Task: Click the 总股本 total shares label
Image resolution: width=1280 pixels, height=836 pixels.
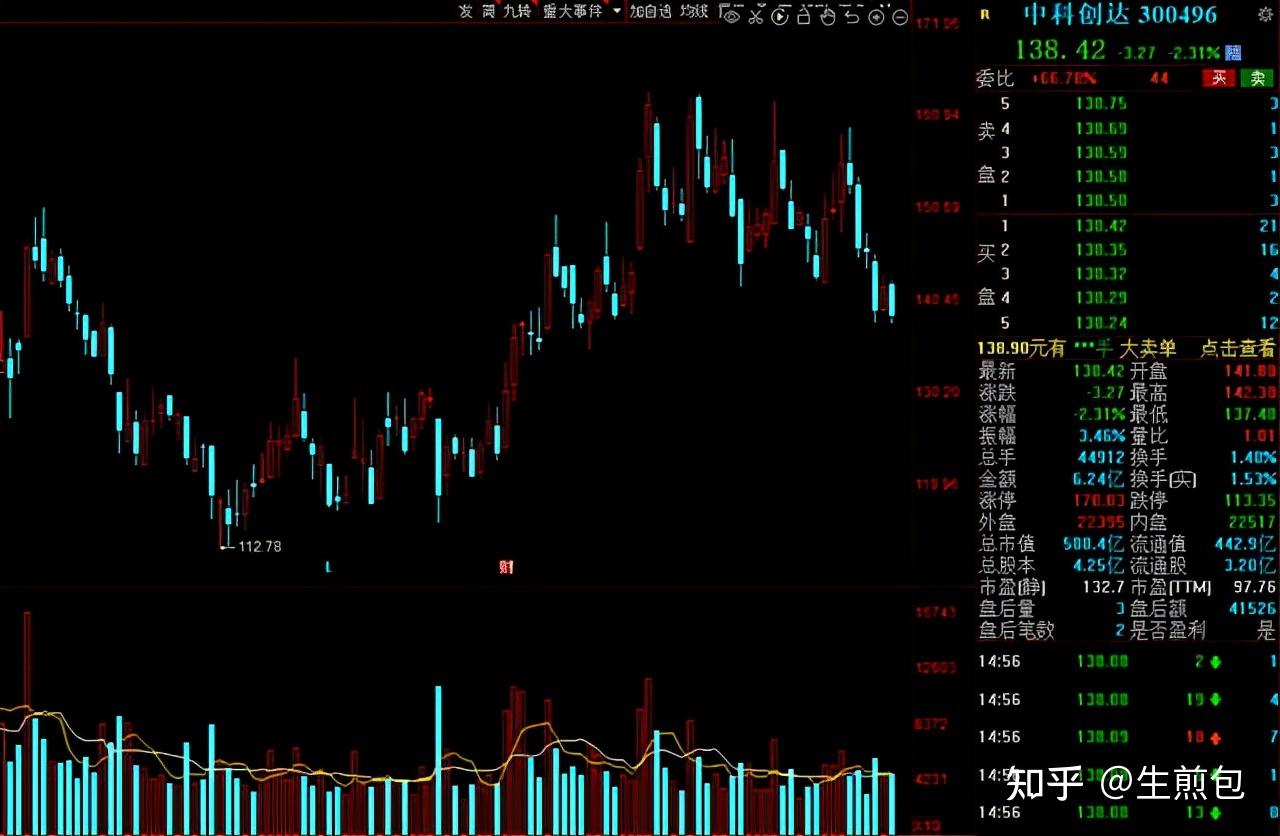Action: coord(1006,566)
